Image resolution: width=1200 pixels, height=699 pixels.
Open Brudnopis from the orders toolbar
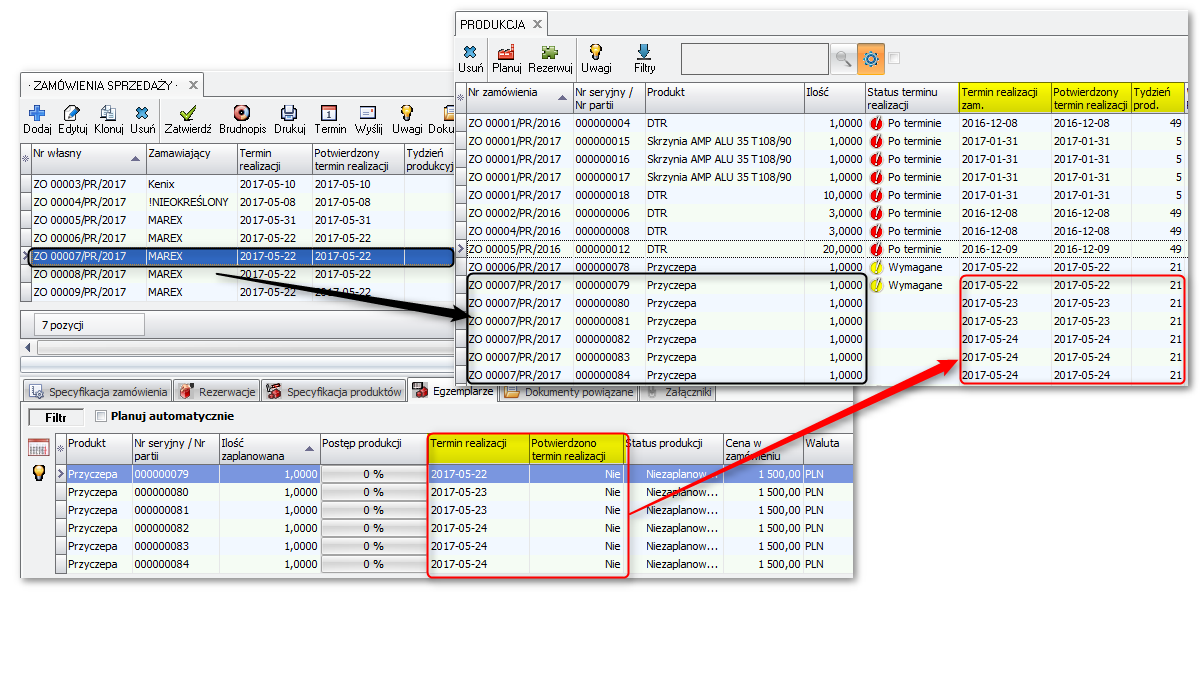click(241, 113)
